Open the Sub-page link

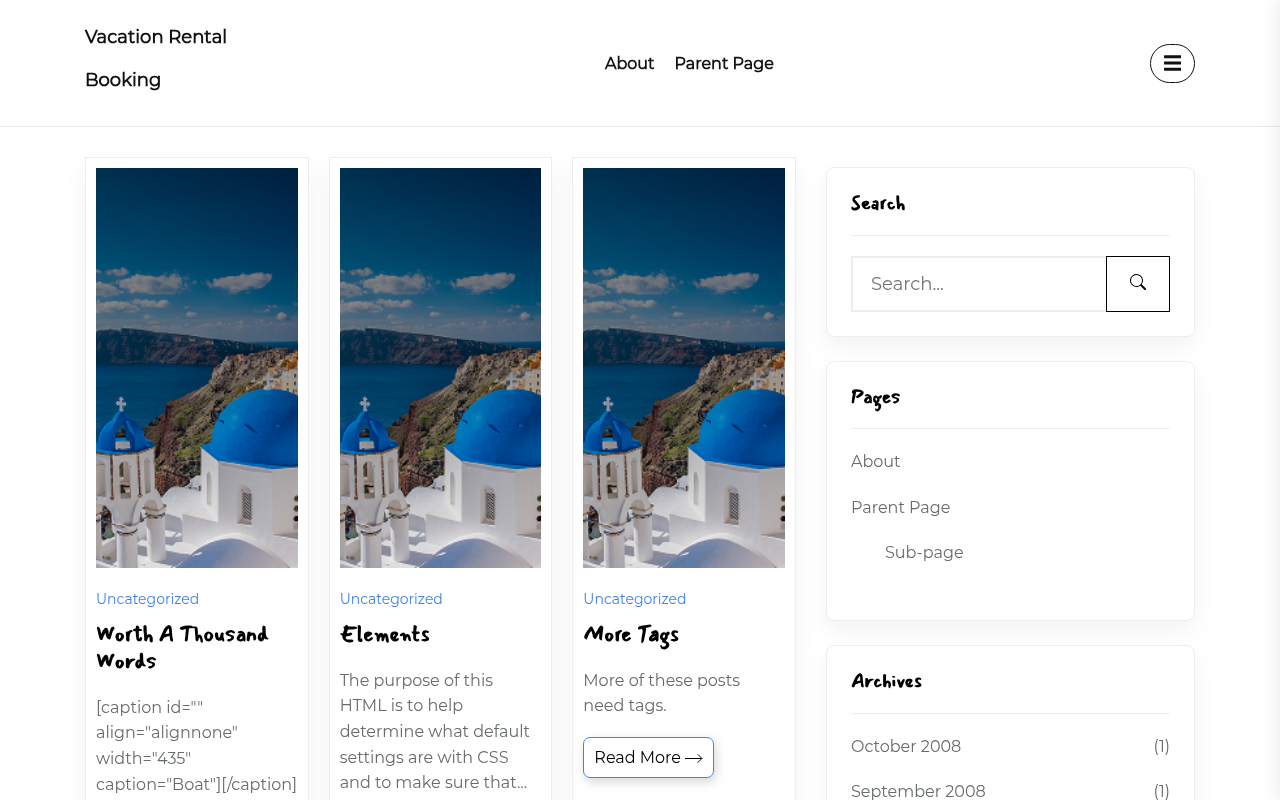click(x=924, y=552)
